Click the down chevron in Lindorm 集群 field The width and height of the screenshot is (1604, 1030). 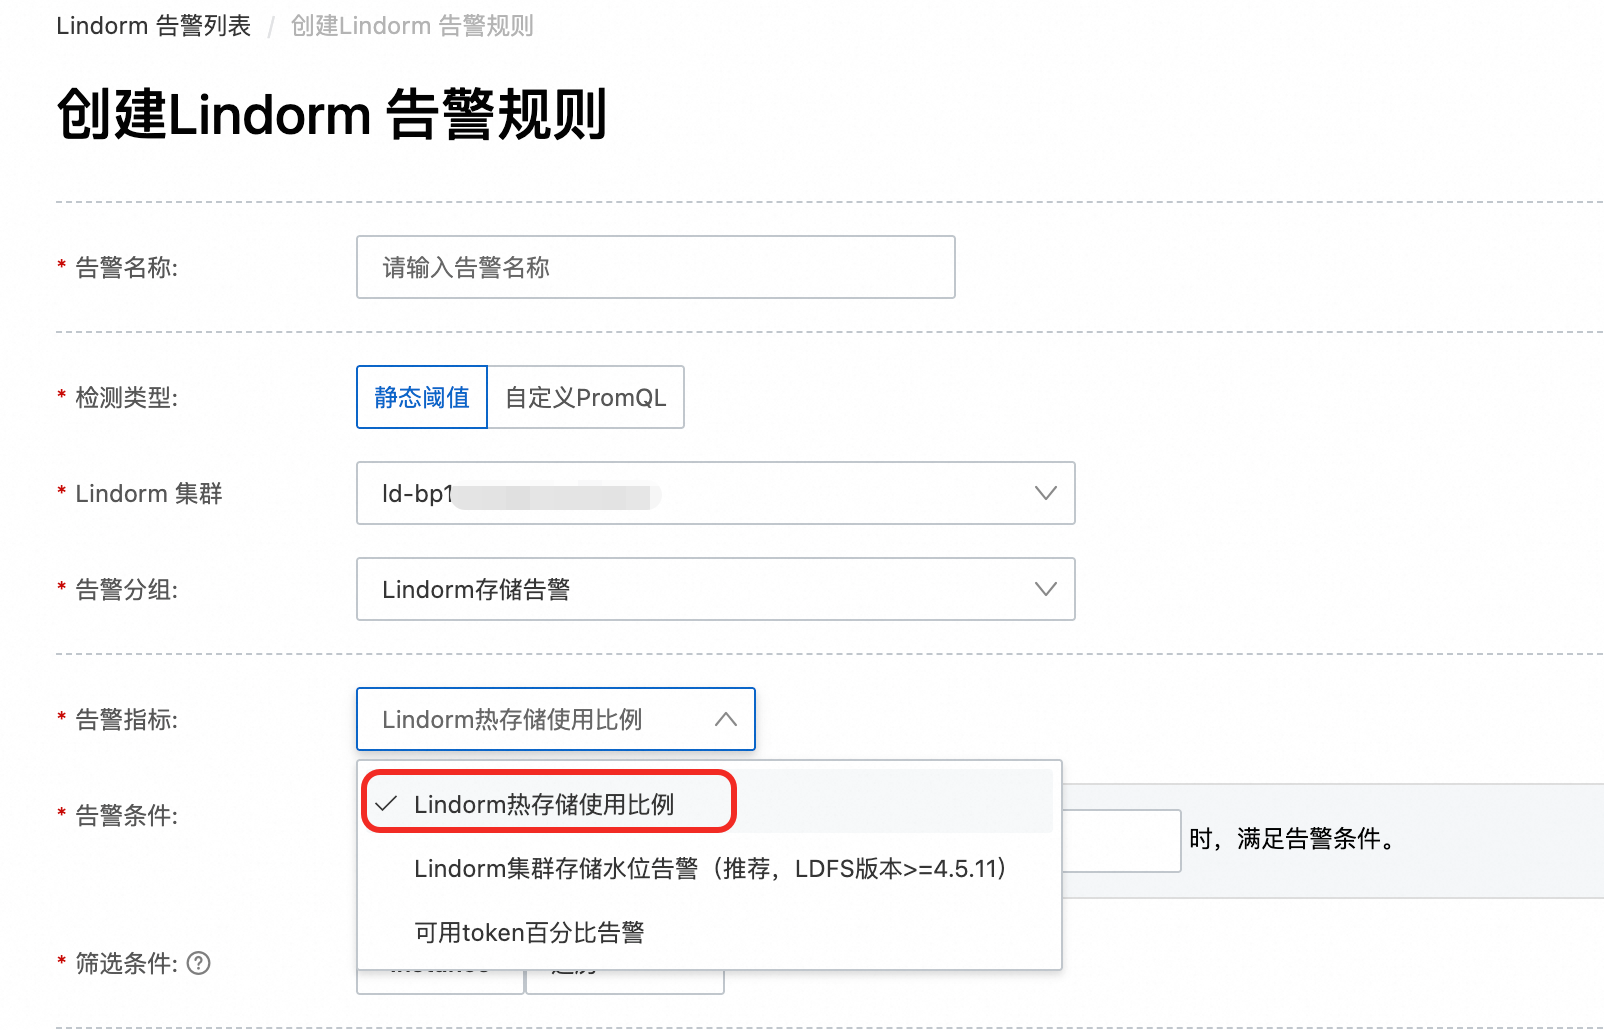point(1045,493)
